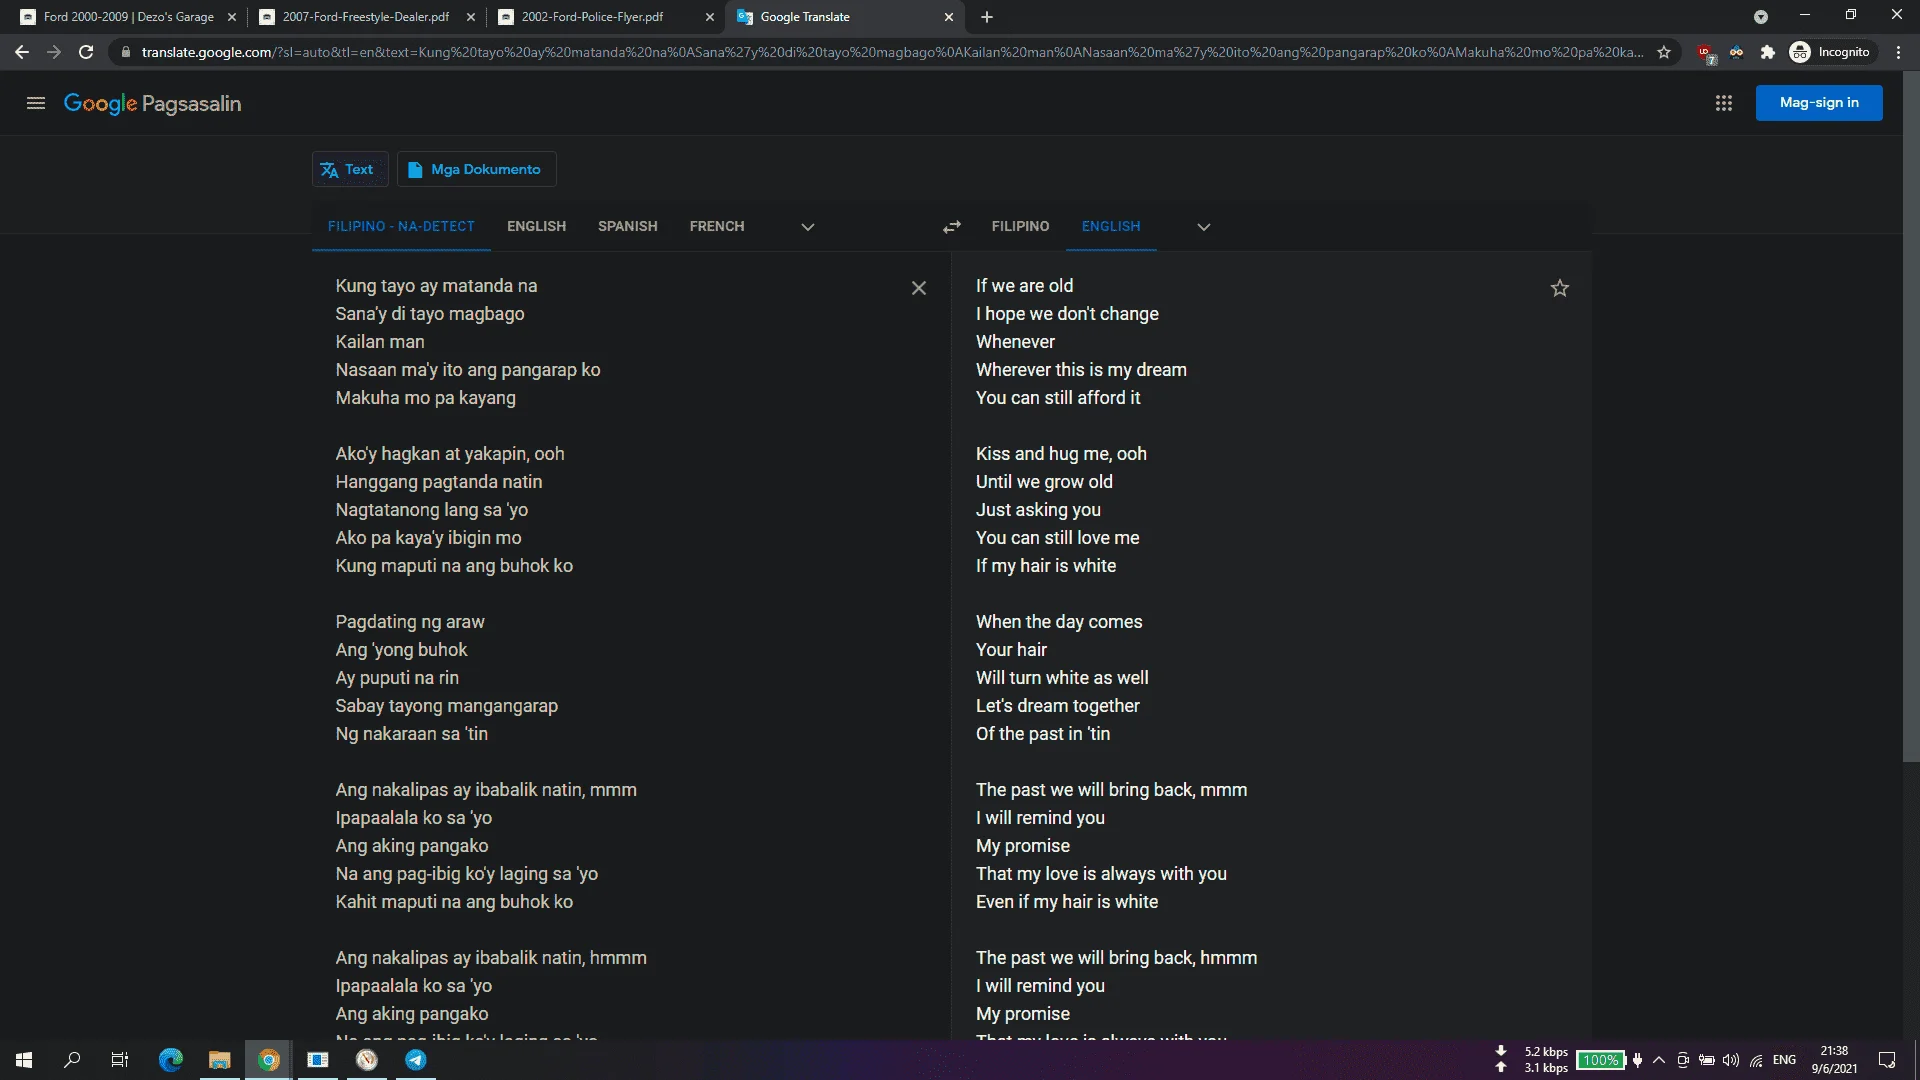Open the Google Translate main menu hamburger

click(x=36, y=103)
